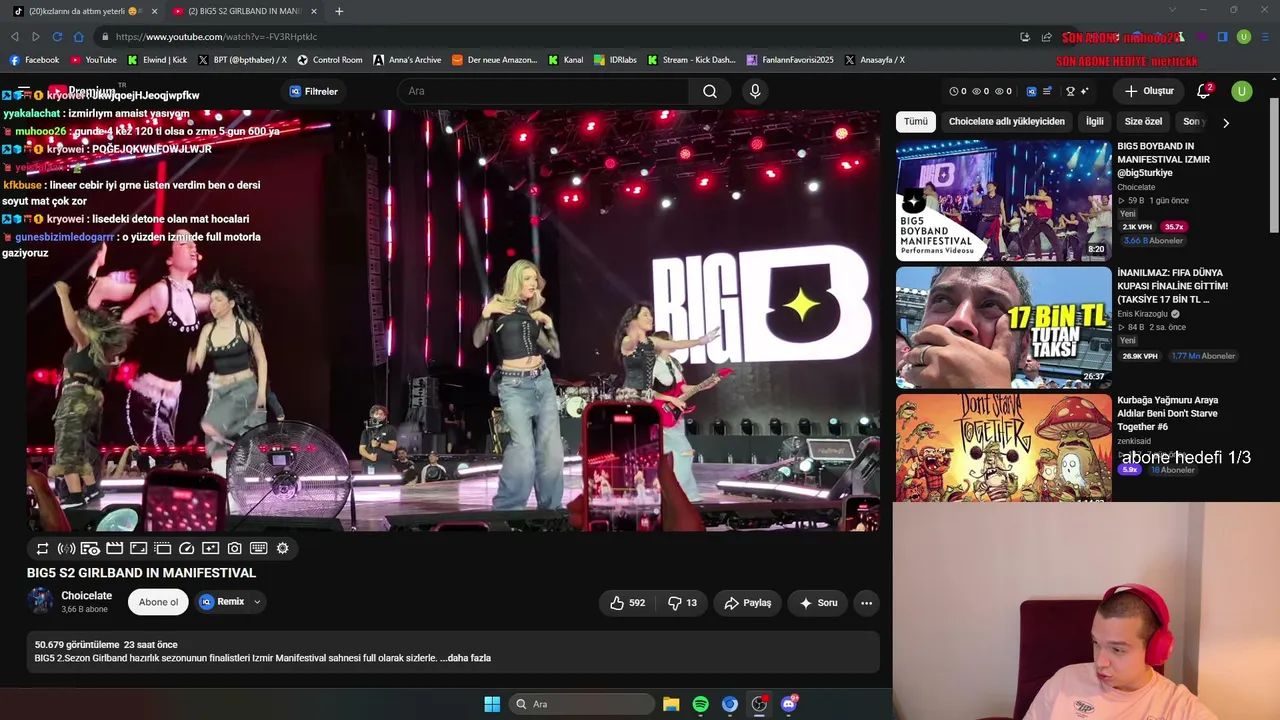
Task: Click the Oluştur create button
Action: pyautogui.click(x=1148, y=91)
